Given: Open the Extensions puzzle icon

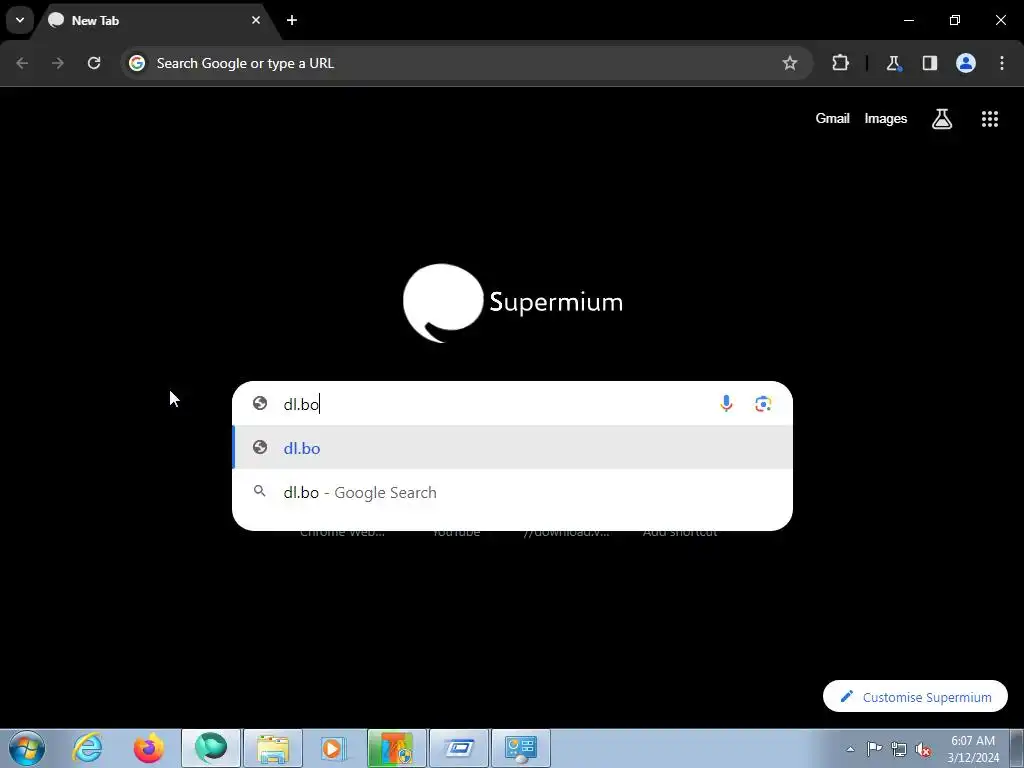Looking at the screenshot, I should (840, 63).
